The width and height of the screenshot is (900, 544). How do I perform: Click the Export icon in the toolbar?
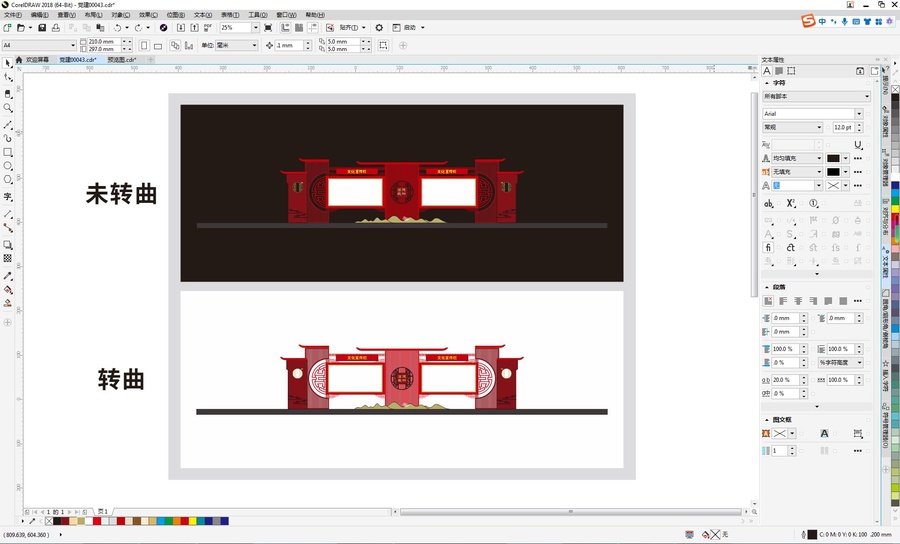(195, 28)
